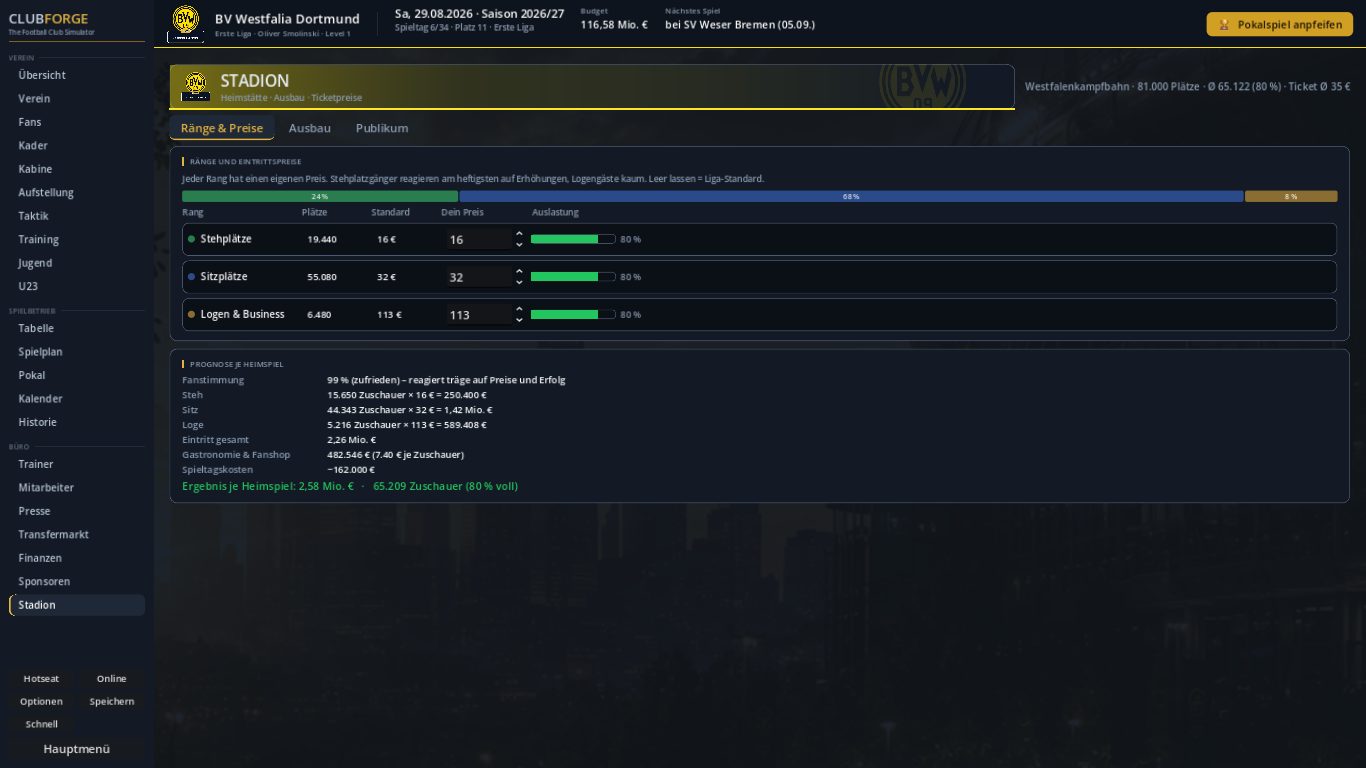Click the Stehplätze price input field
The height and width of the screenshot is (768, 1366).
pyautogui.click(x=479, y=239)
